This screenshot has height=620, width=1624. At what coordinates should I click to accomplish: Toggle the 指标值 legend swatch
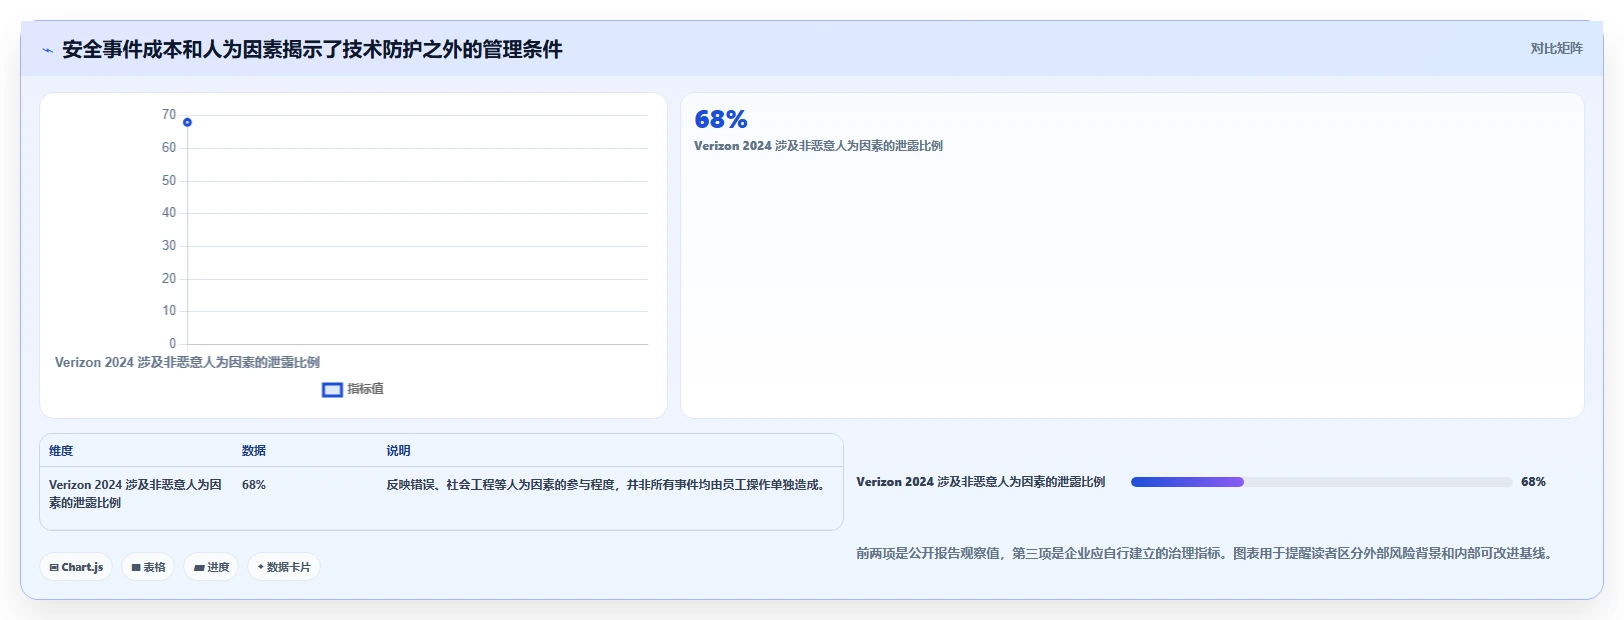[x=332, y=389]
